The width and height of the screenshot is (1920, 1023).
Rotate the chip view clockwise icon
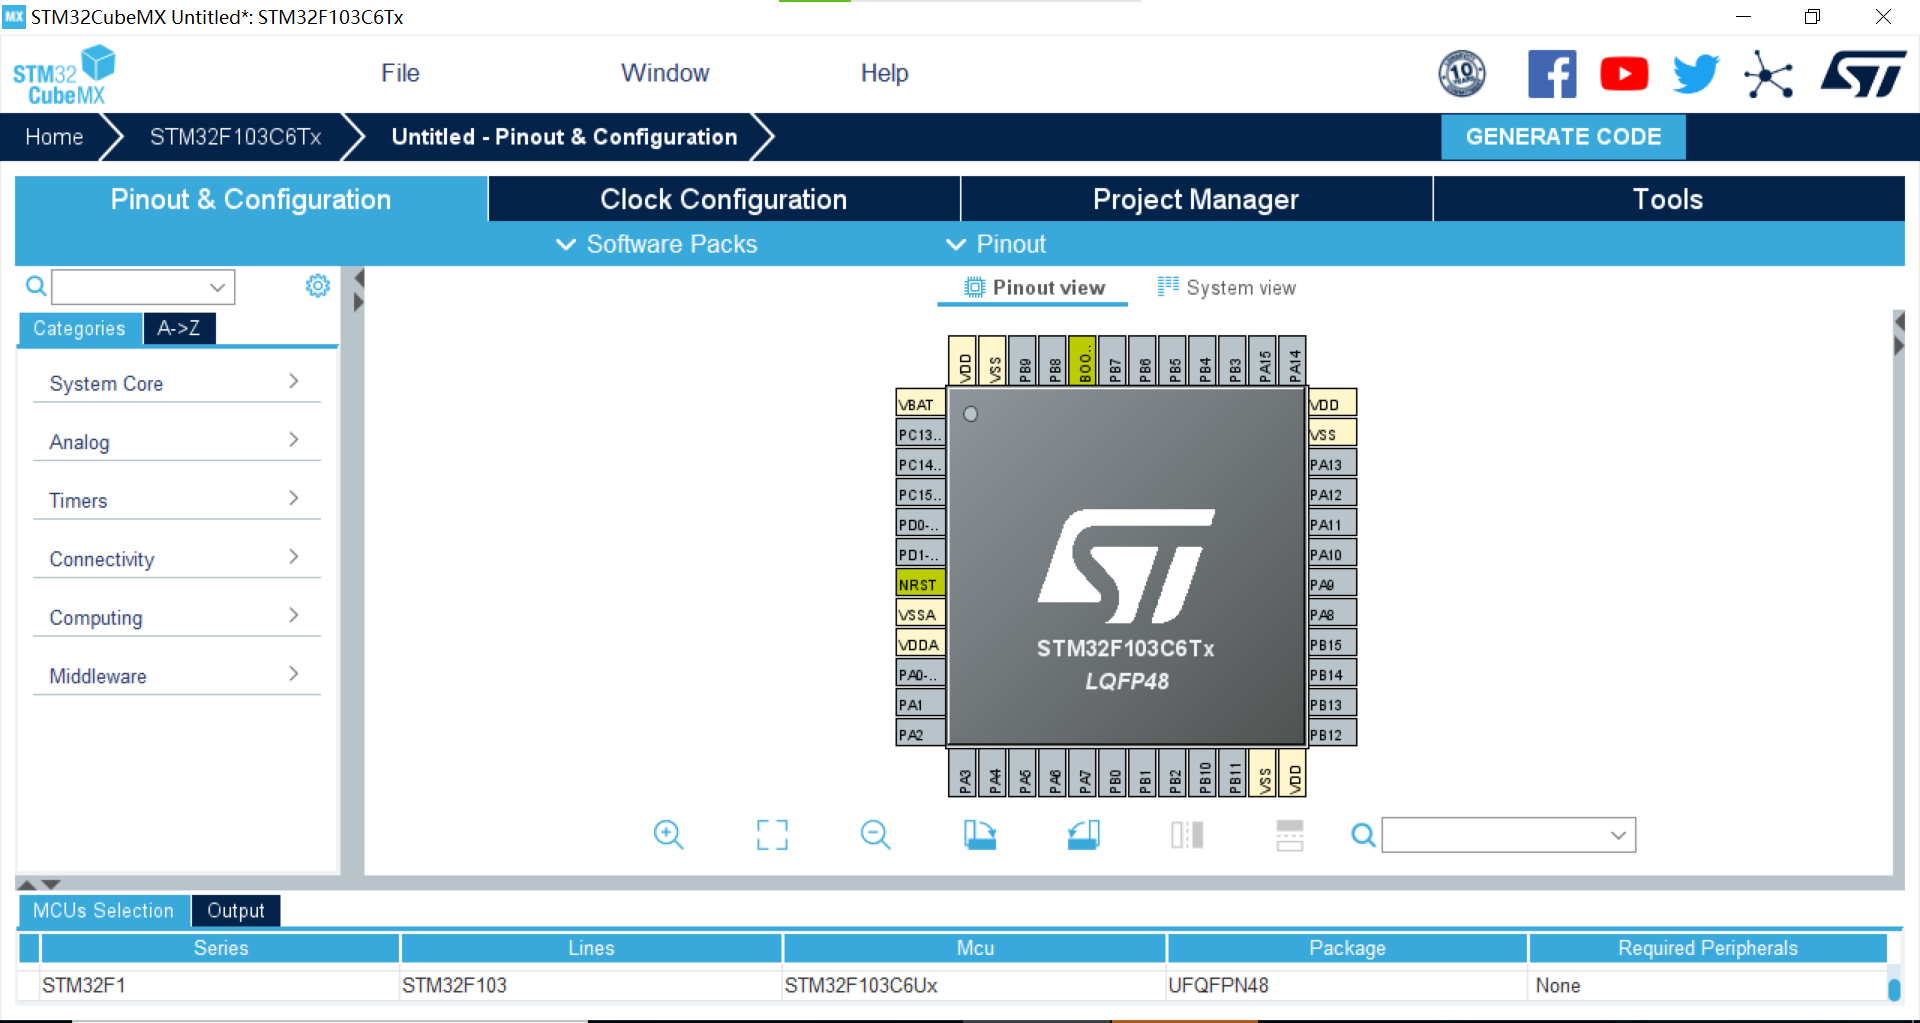coord(979,835)
